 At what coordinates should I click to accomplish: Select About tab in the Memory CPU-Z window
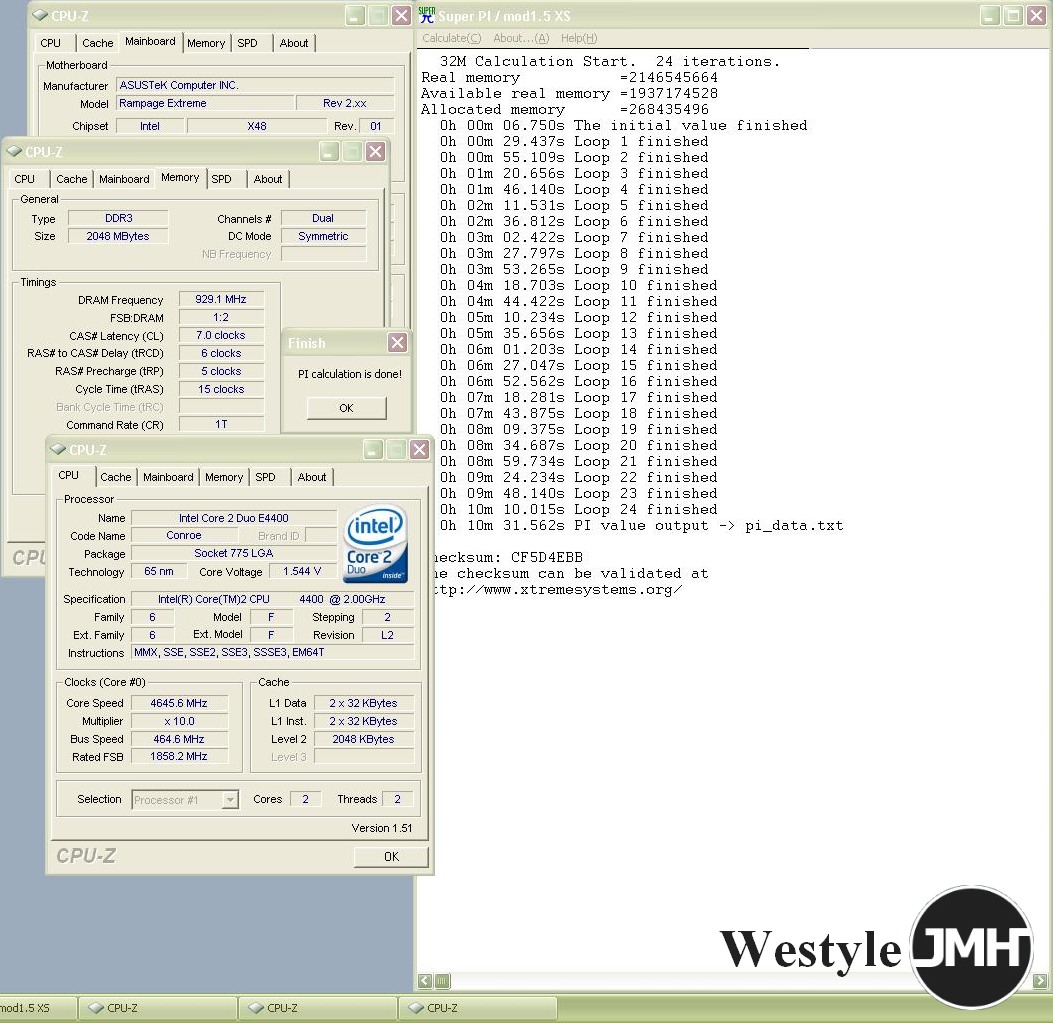268,179
